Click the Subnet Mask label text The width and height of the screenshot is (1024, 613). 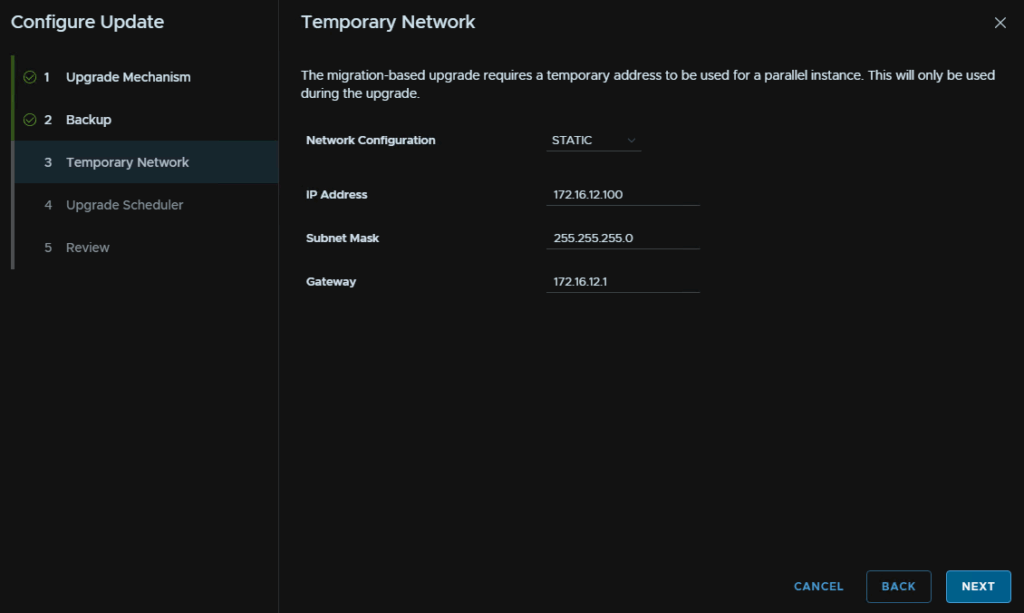342,238
